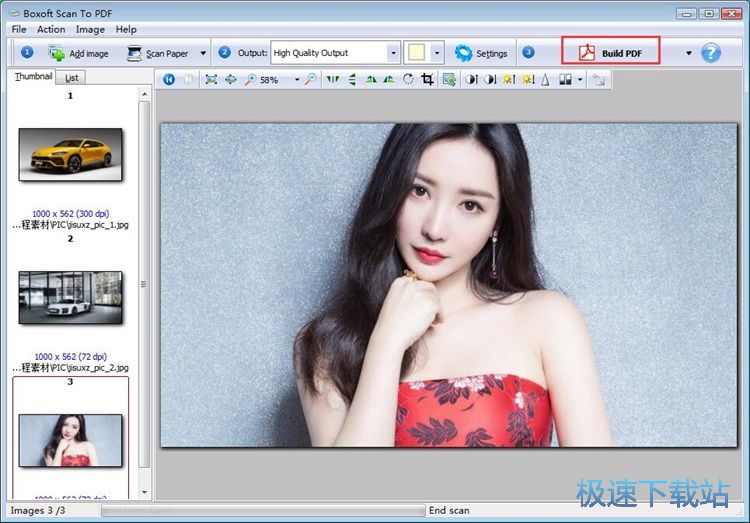
Task: Click thumbnail scrollbar down arrow
Action: click(144, 492)
